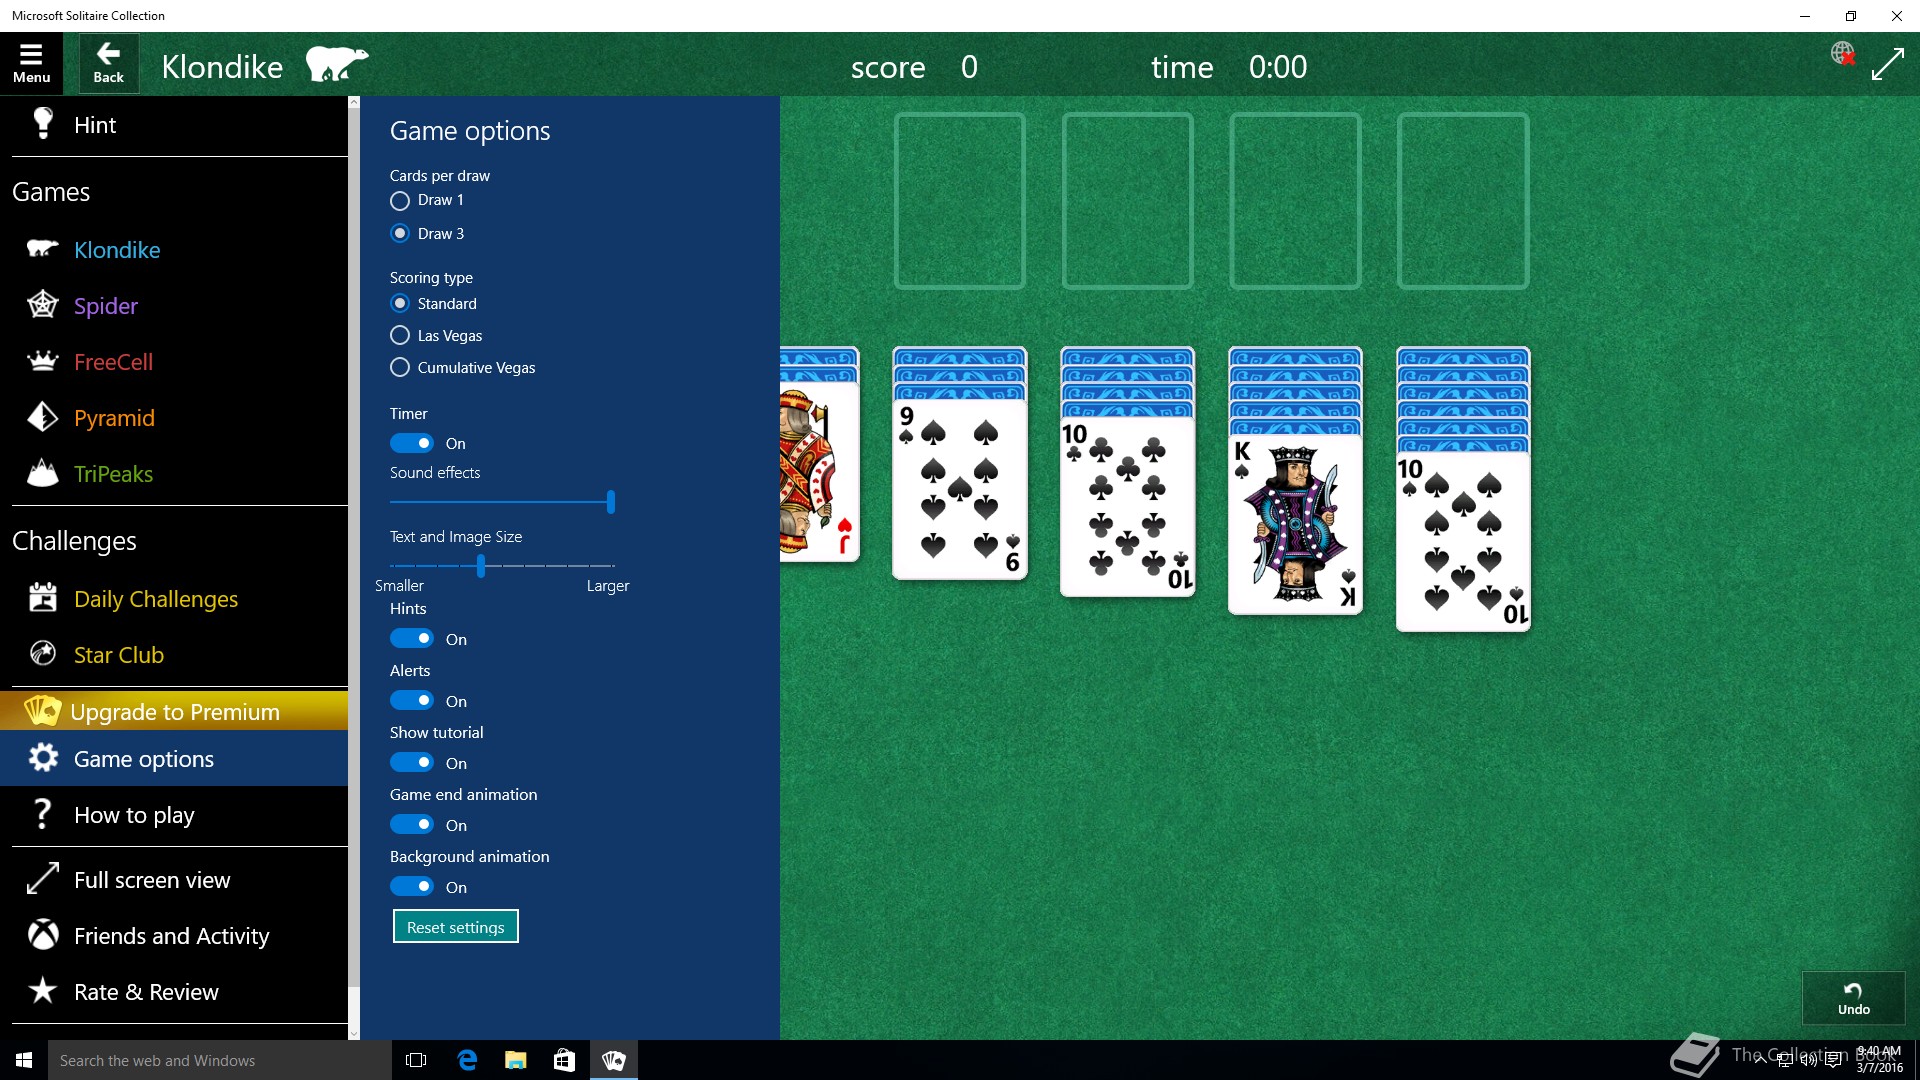Open the Daily Challenges calendar icon
Screen dimensions: 1920x1080
pyautogui.click(x=42, y=598)
